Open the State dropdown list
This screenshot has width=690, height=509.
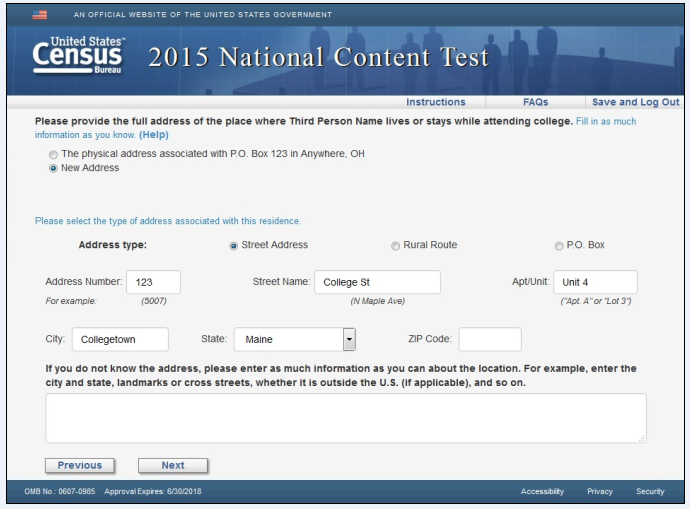(x=349, y=340)
